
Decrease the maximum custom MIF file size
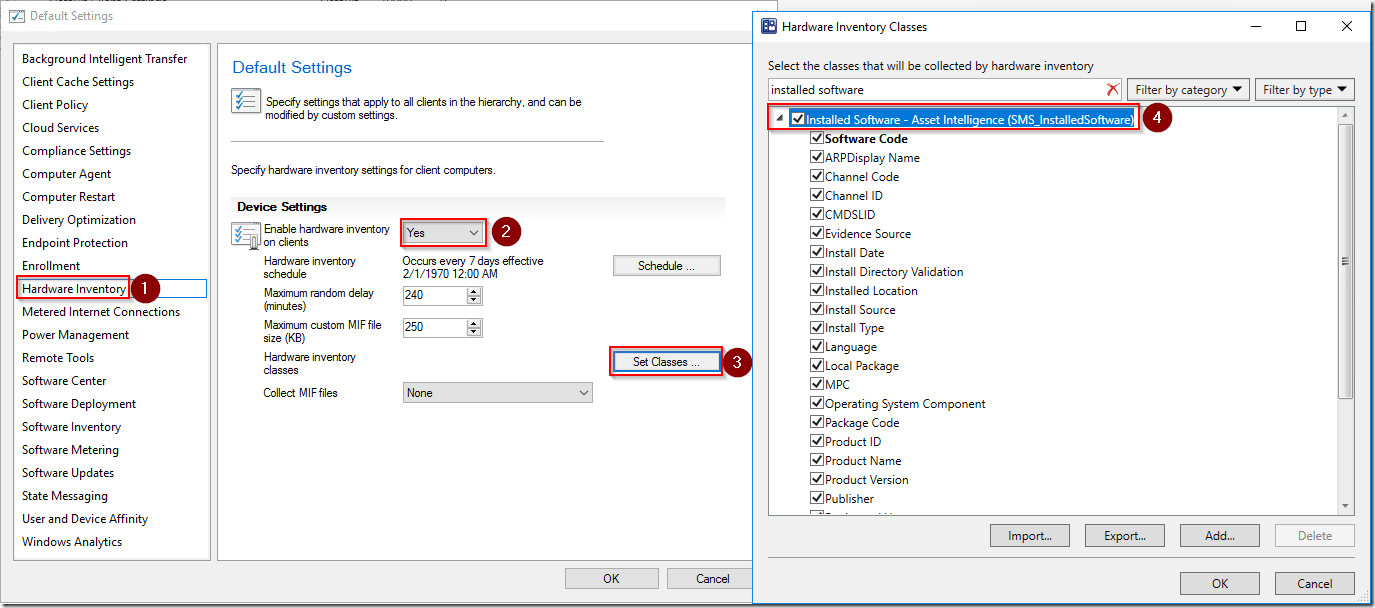point(474,332)
